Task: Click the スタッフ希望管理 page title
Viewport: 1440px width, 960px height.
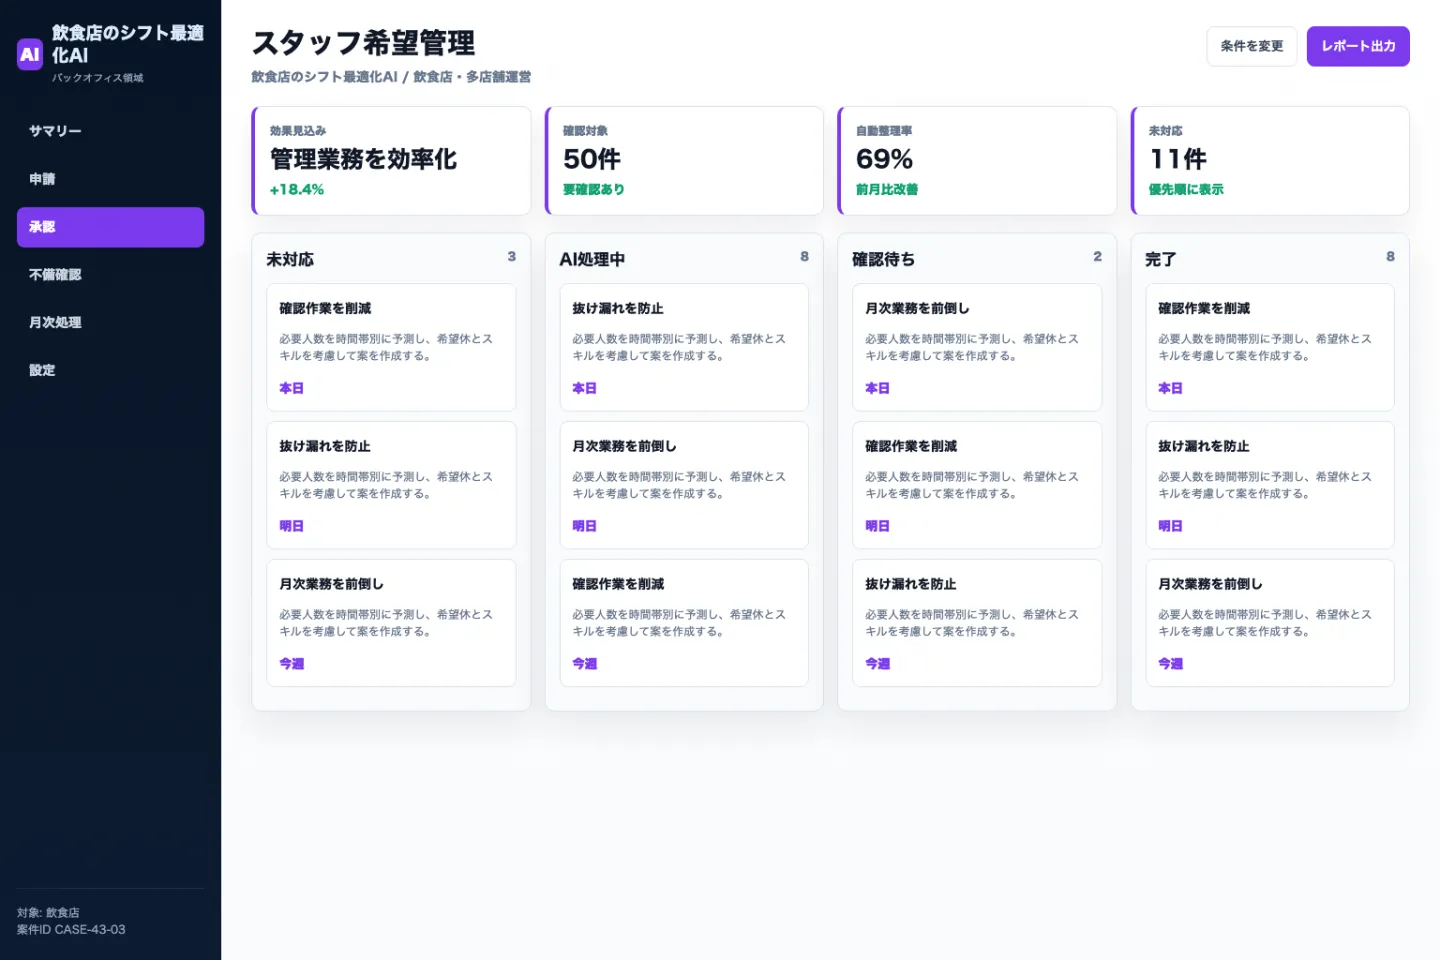Action: tap(363, 43)
